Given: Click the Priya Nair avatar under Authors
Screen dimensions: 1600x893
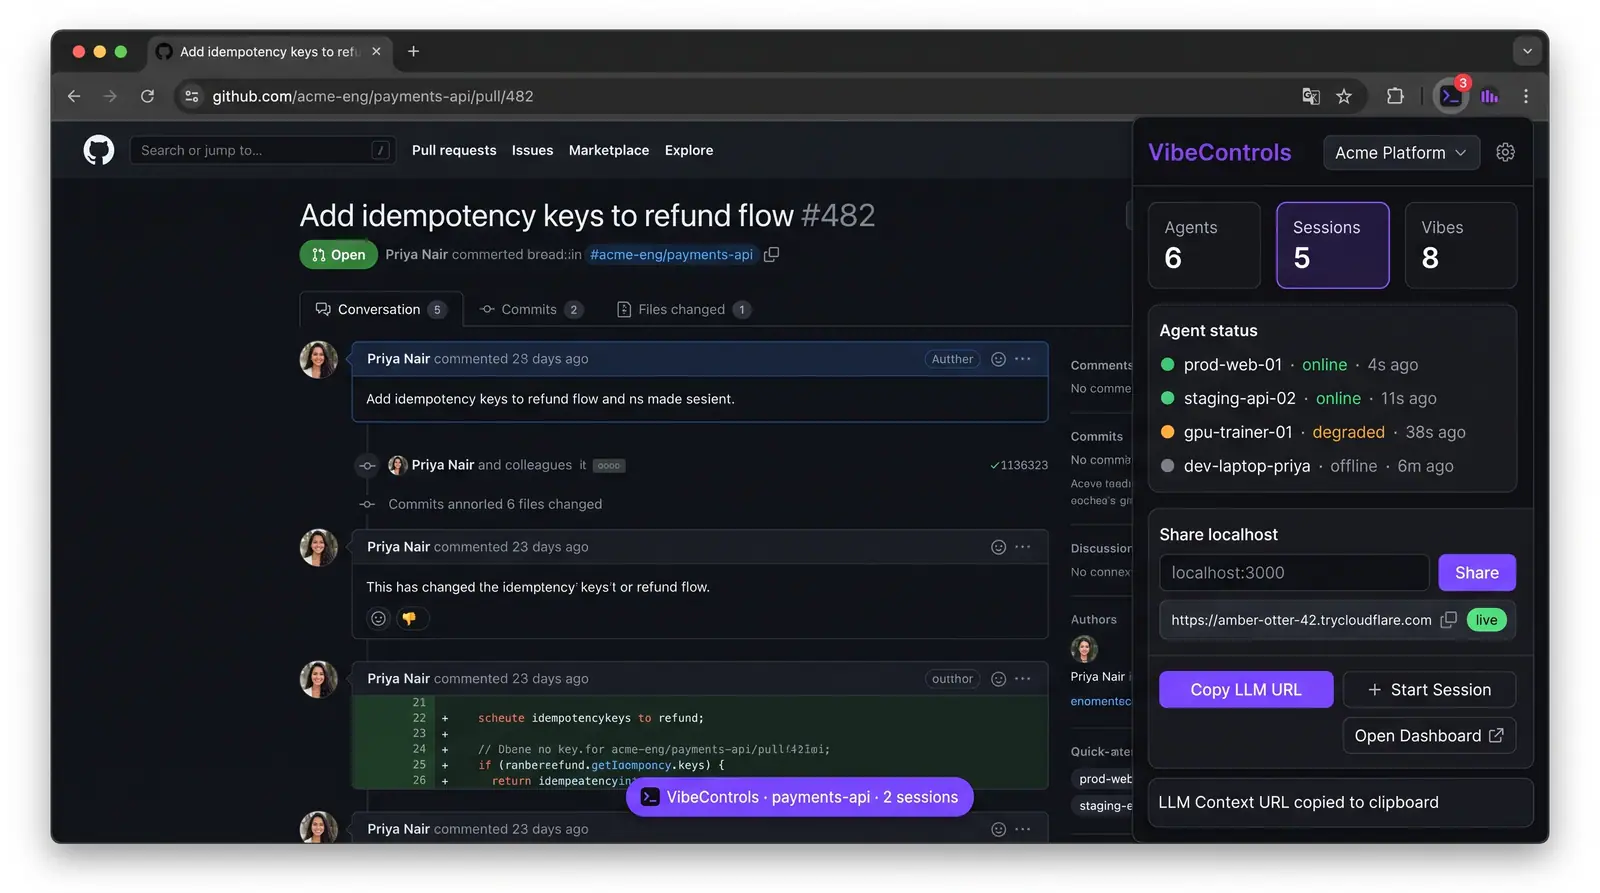Looking at the screenshot, I should coord(1084,649).
